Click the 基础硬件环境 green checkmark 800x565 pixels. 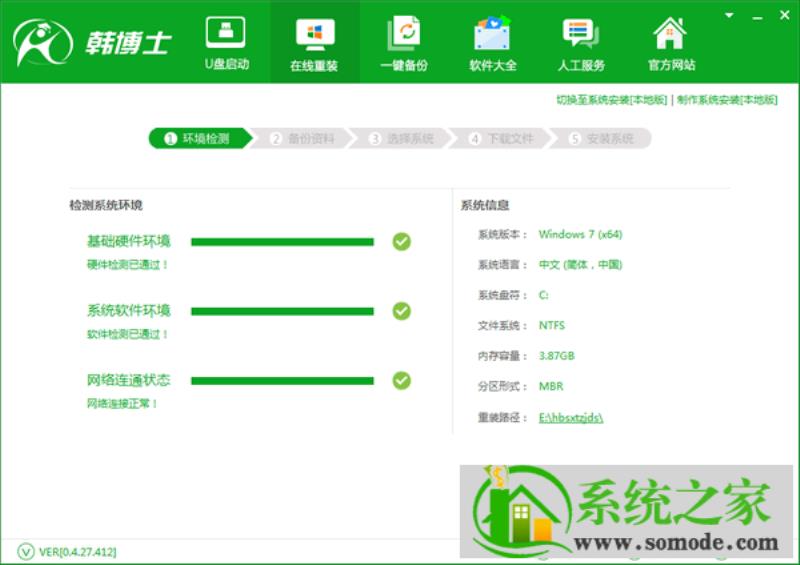click(x=402, y=241)
